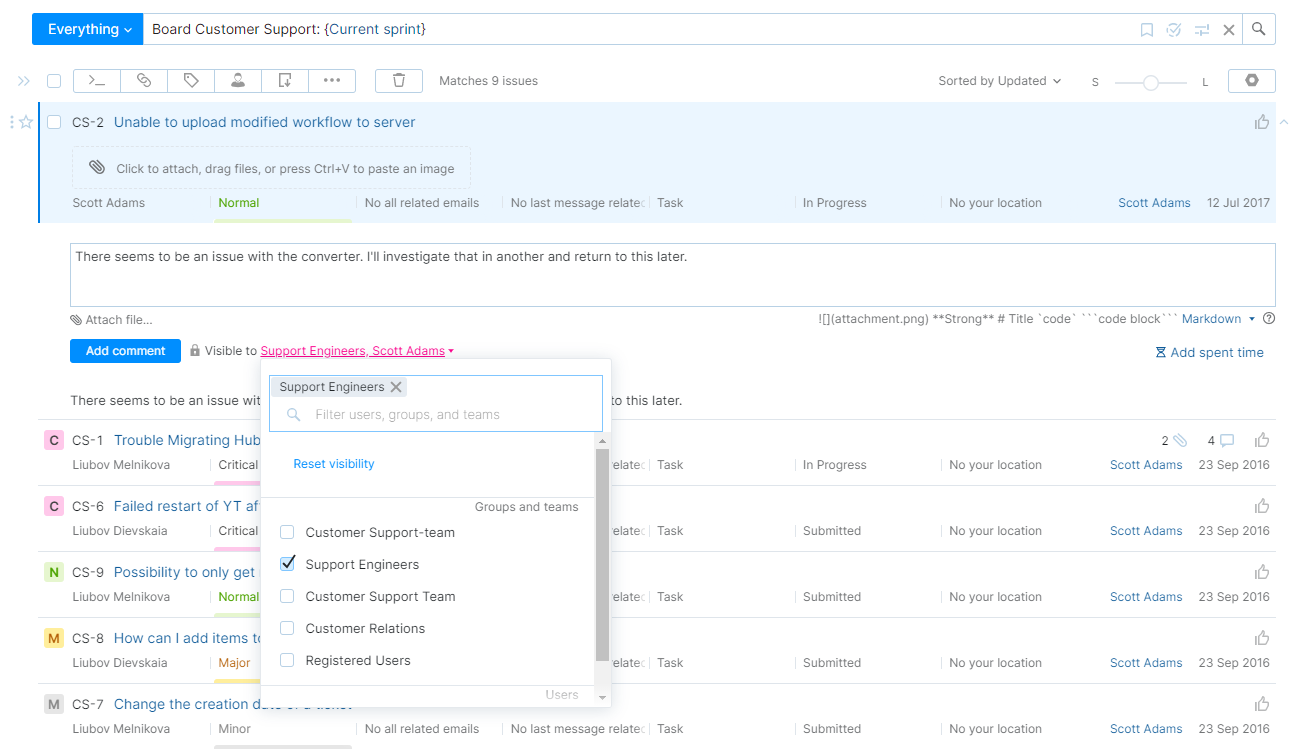Run the search with the magnifier icon
Image resolution: width=1307 pixels, height=749 pixels.
(x=1258, y=29)
